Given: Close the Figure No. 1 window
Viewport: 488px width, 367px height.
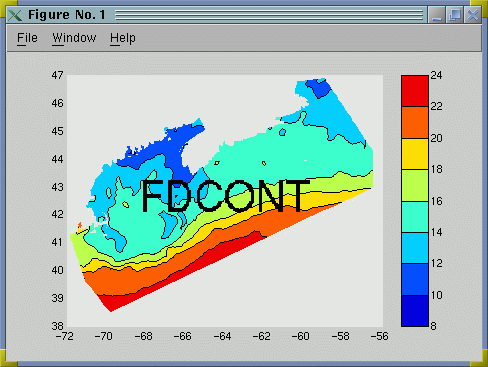Looking at the screenshot, I should [x=473, y=15].
